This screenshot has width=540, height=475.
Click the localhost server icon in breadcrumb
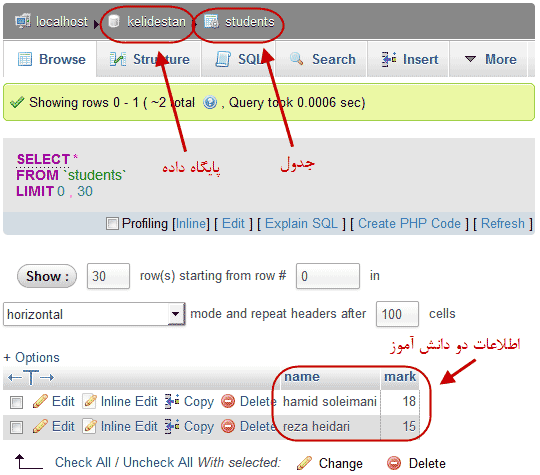coord(23,21)
